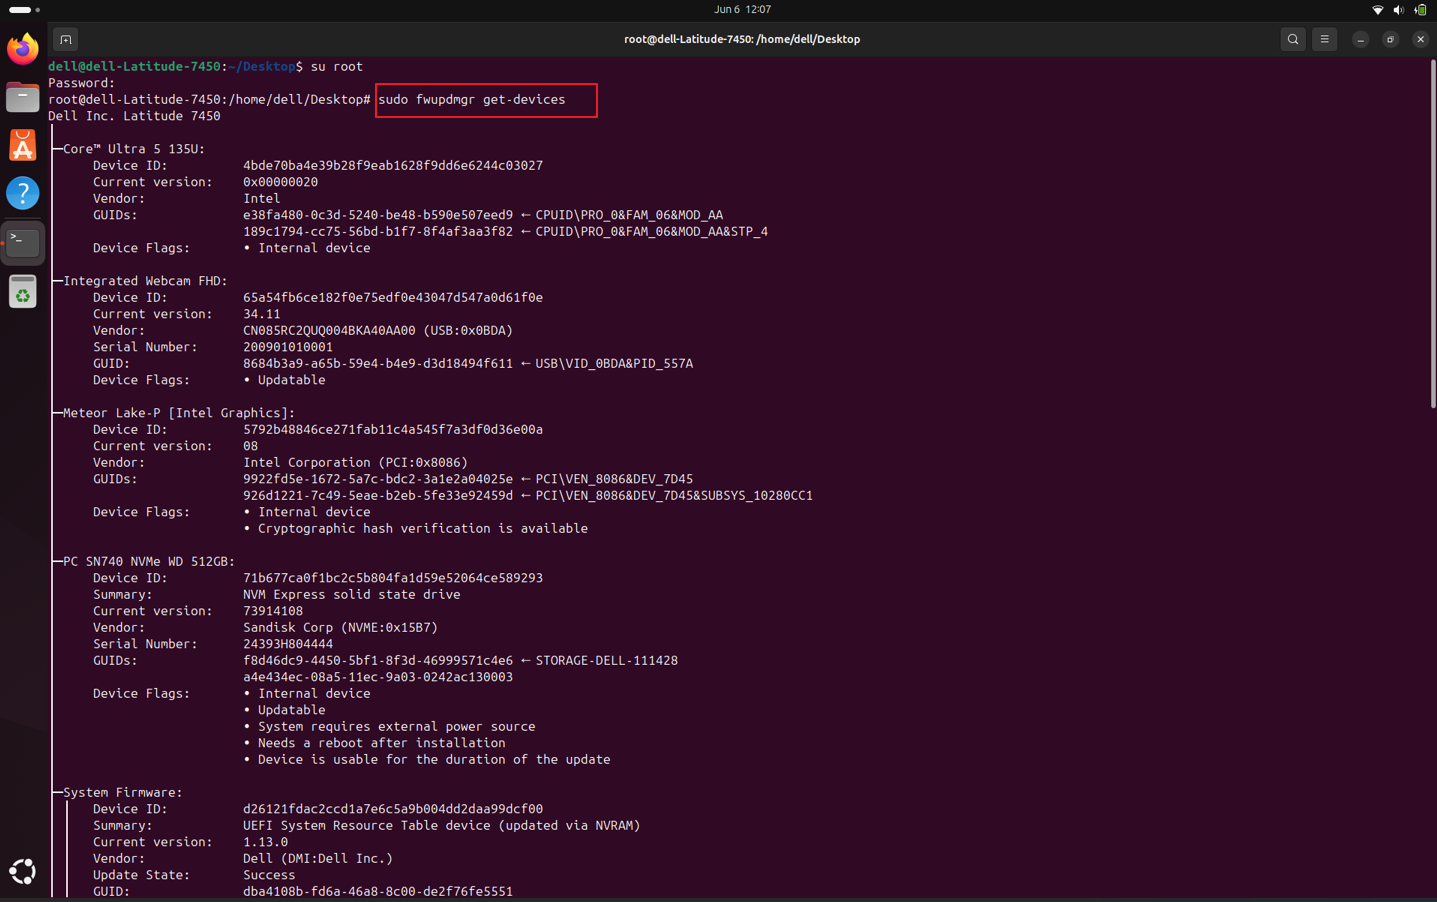
Task: Click GUID a4e434ec-08a5-11ec-9a03-0242ac130003
Action: 378,677
